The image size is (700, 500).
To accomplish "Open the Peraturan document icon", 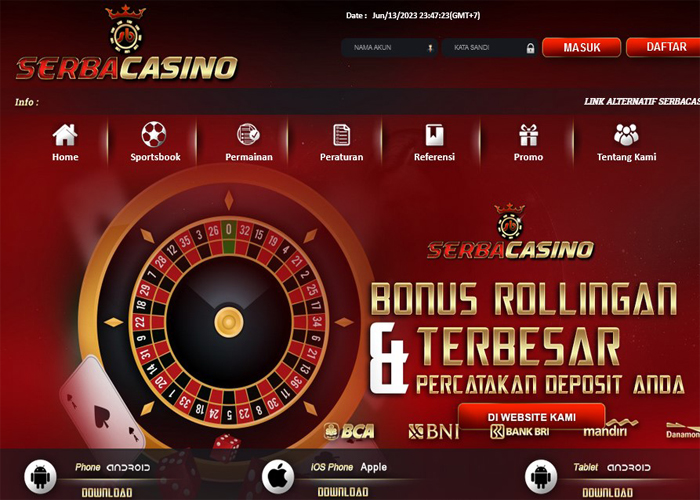I will tap(342, 135).
